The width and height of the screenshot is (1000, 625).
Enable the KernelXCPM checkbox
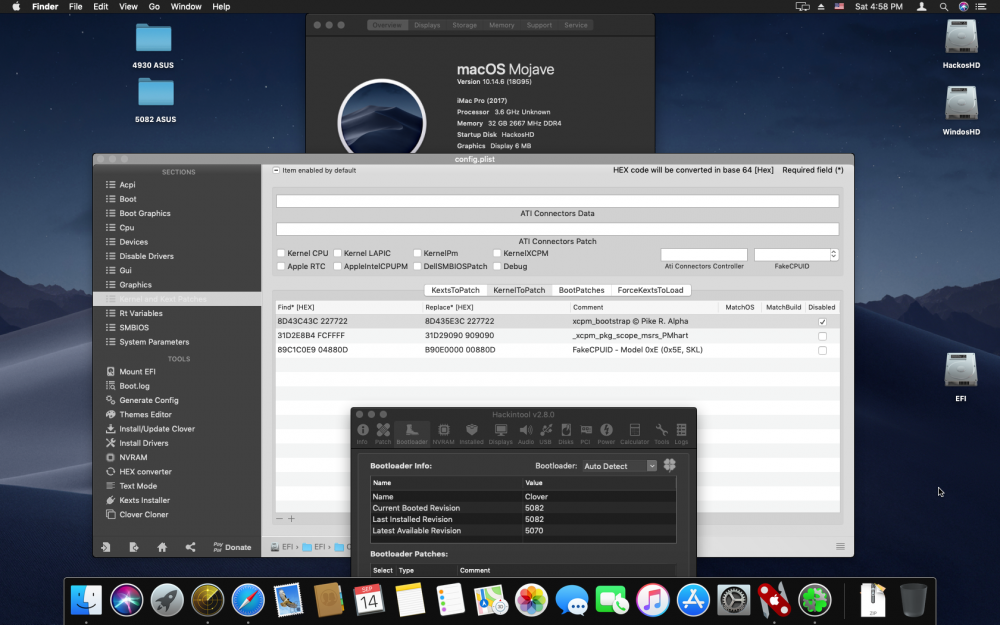point(497,253)
